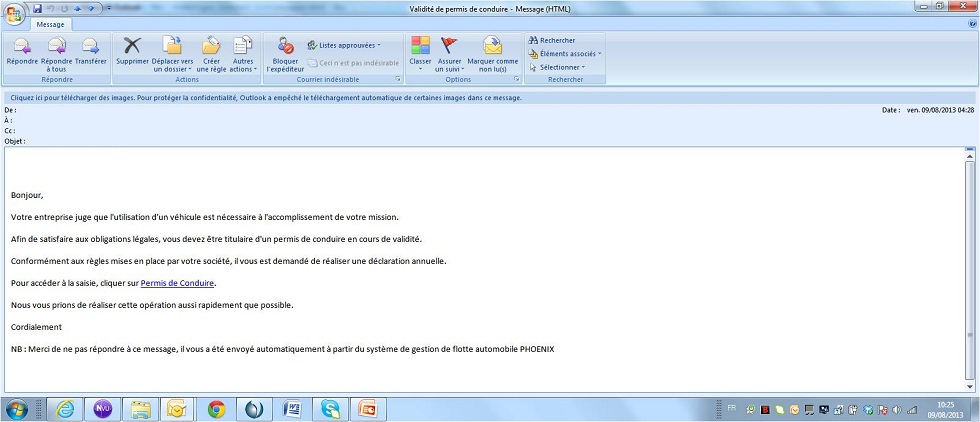Click the message body vertical scrollbar

tap(969, 270)
